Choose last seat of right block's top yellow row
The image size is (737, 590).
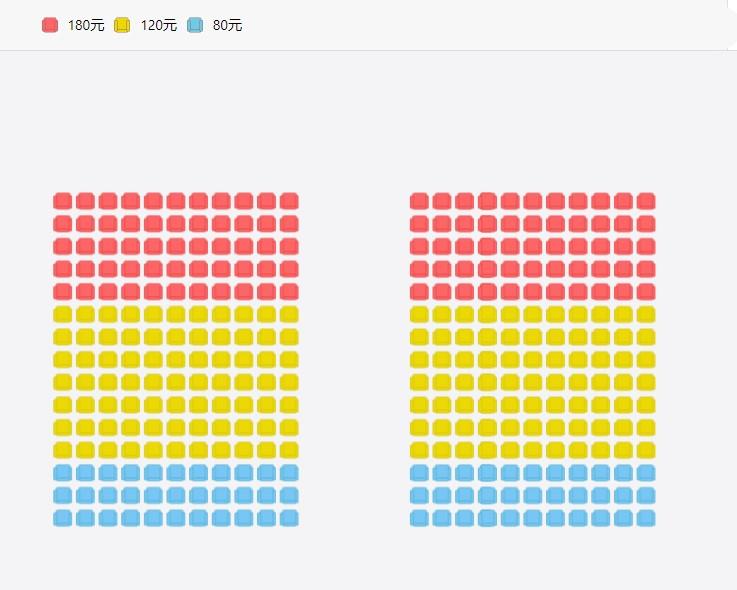click(x=646, y=314)
